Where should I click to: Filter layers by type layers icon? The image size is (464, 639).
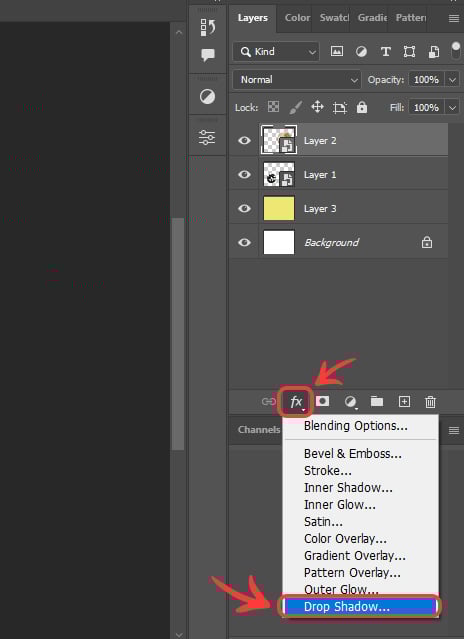(385, 52)
